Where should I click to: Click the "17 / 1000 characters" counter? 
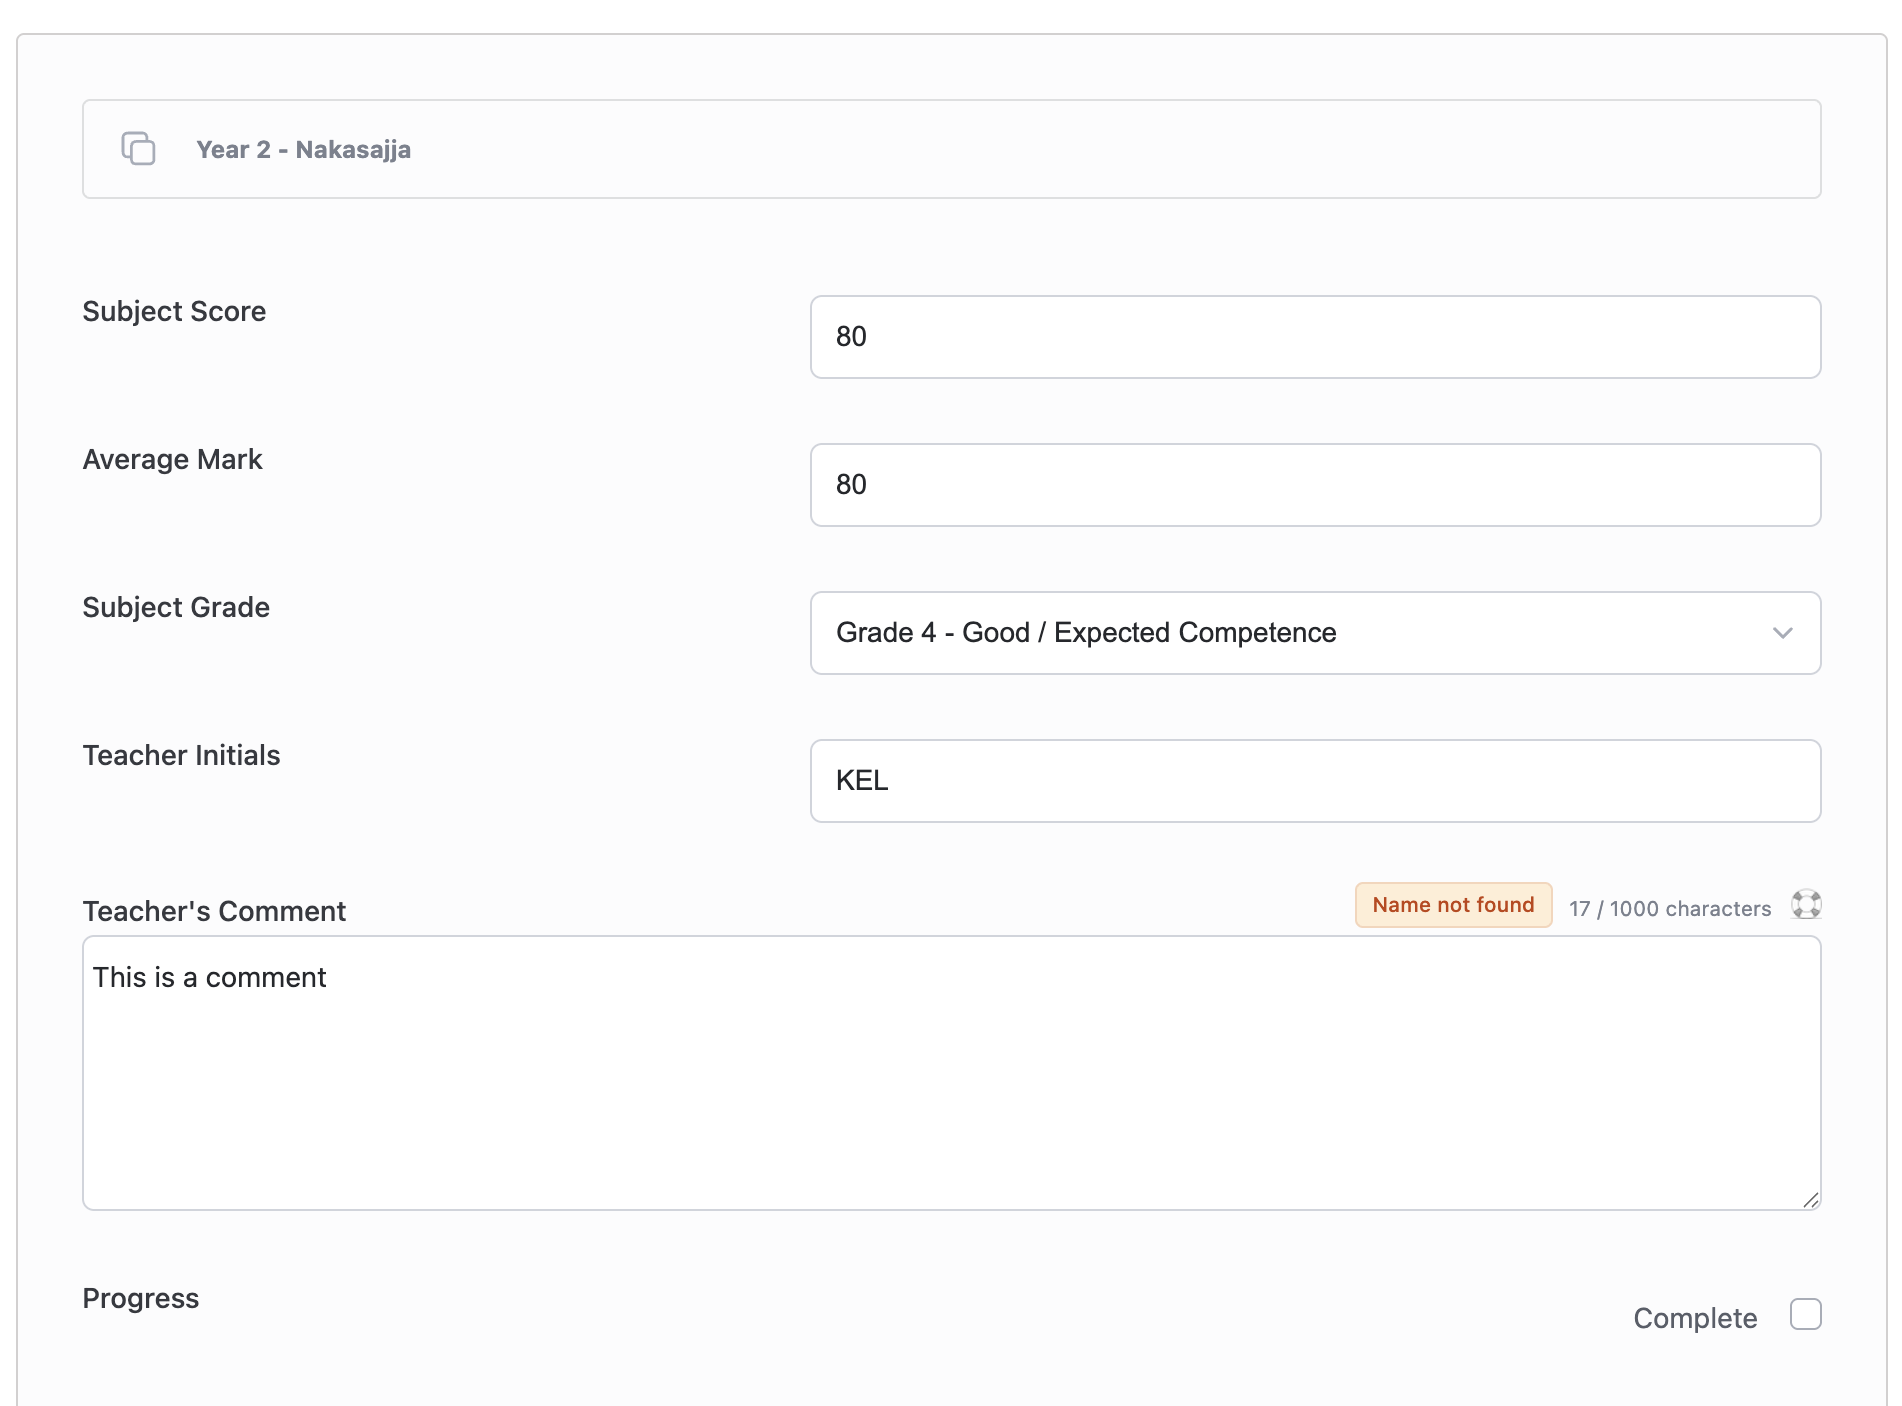(1669, 908)
